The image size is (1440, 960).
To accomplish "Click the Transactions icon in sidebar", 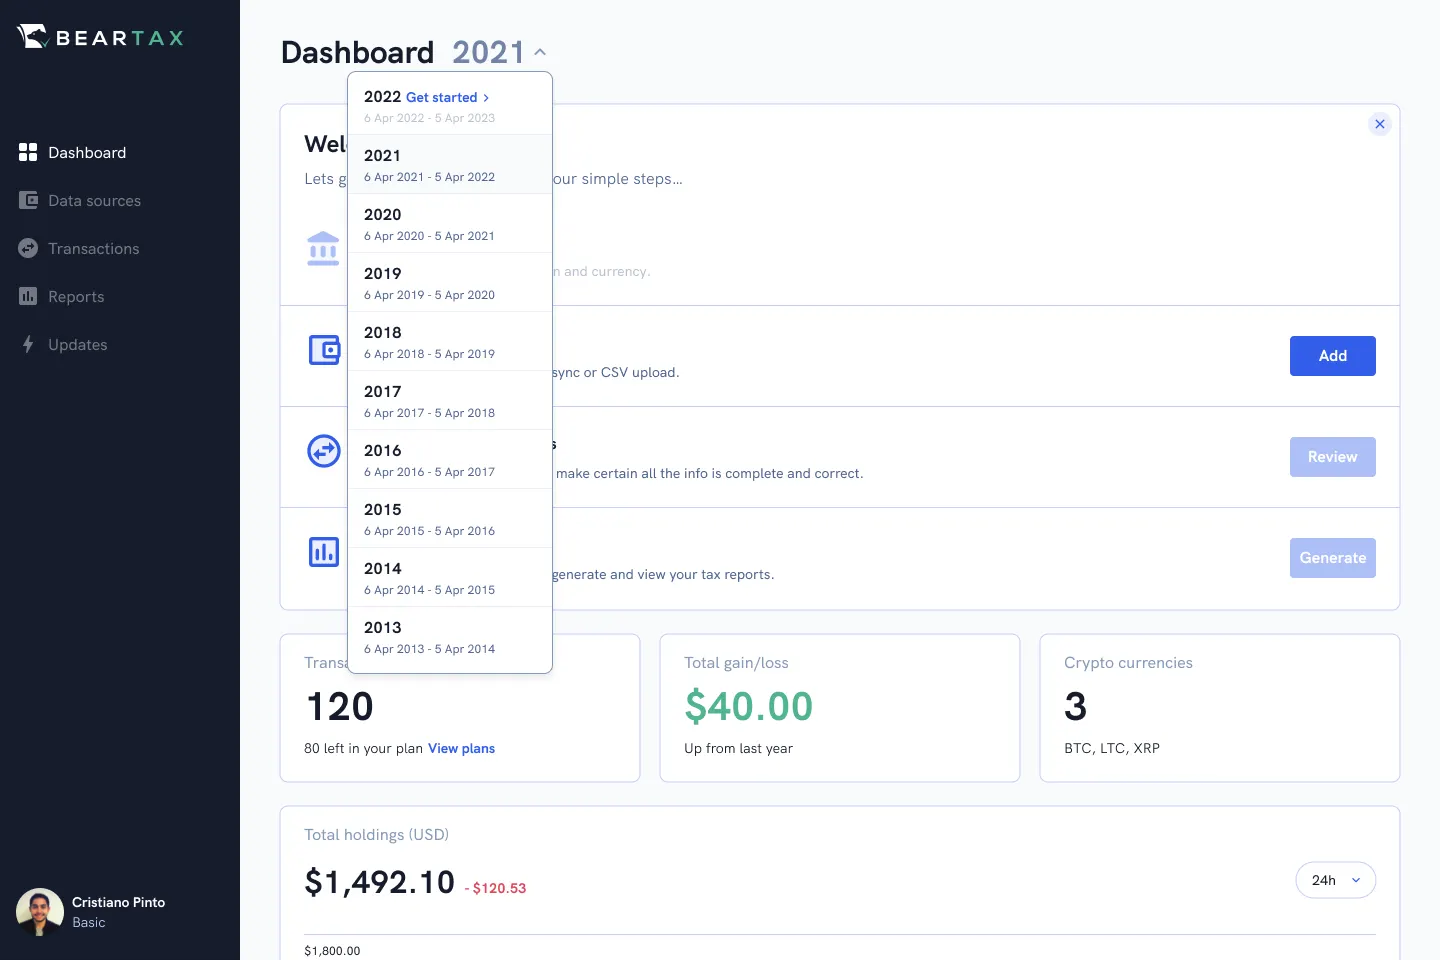I will click(28, 248).
